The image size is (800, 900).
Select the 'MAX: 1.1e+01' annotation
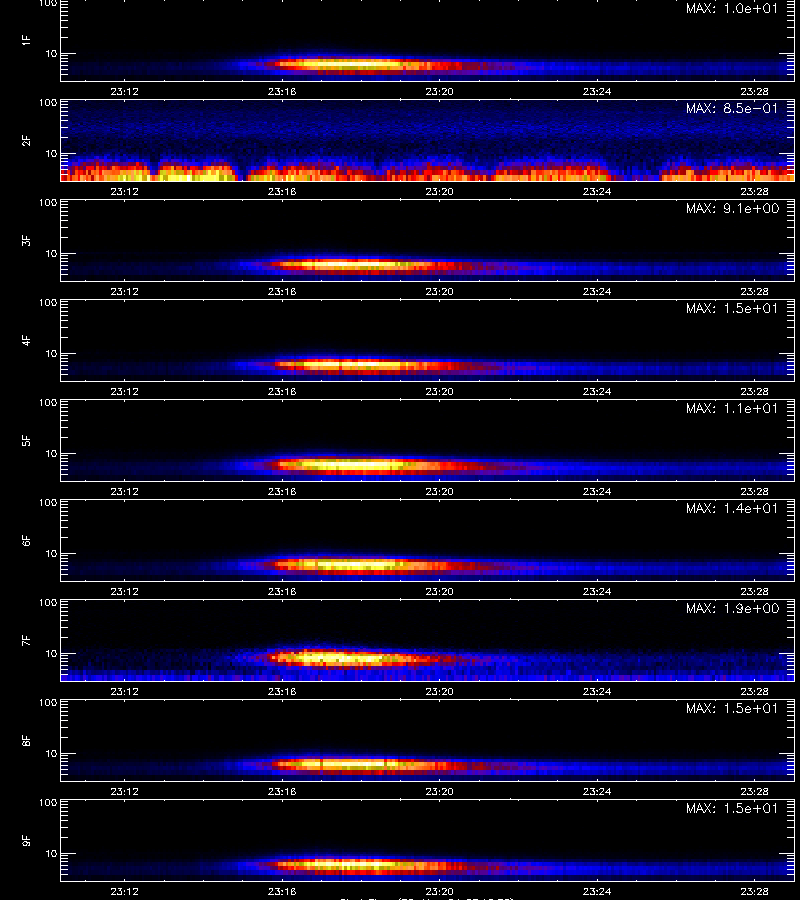click(x=732, y=408)
